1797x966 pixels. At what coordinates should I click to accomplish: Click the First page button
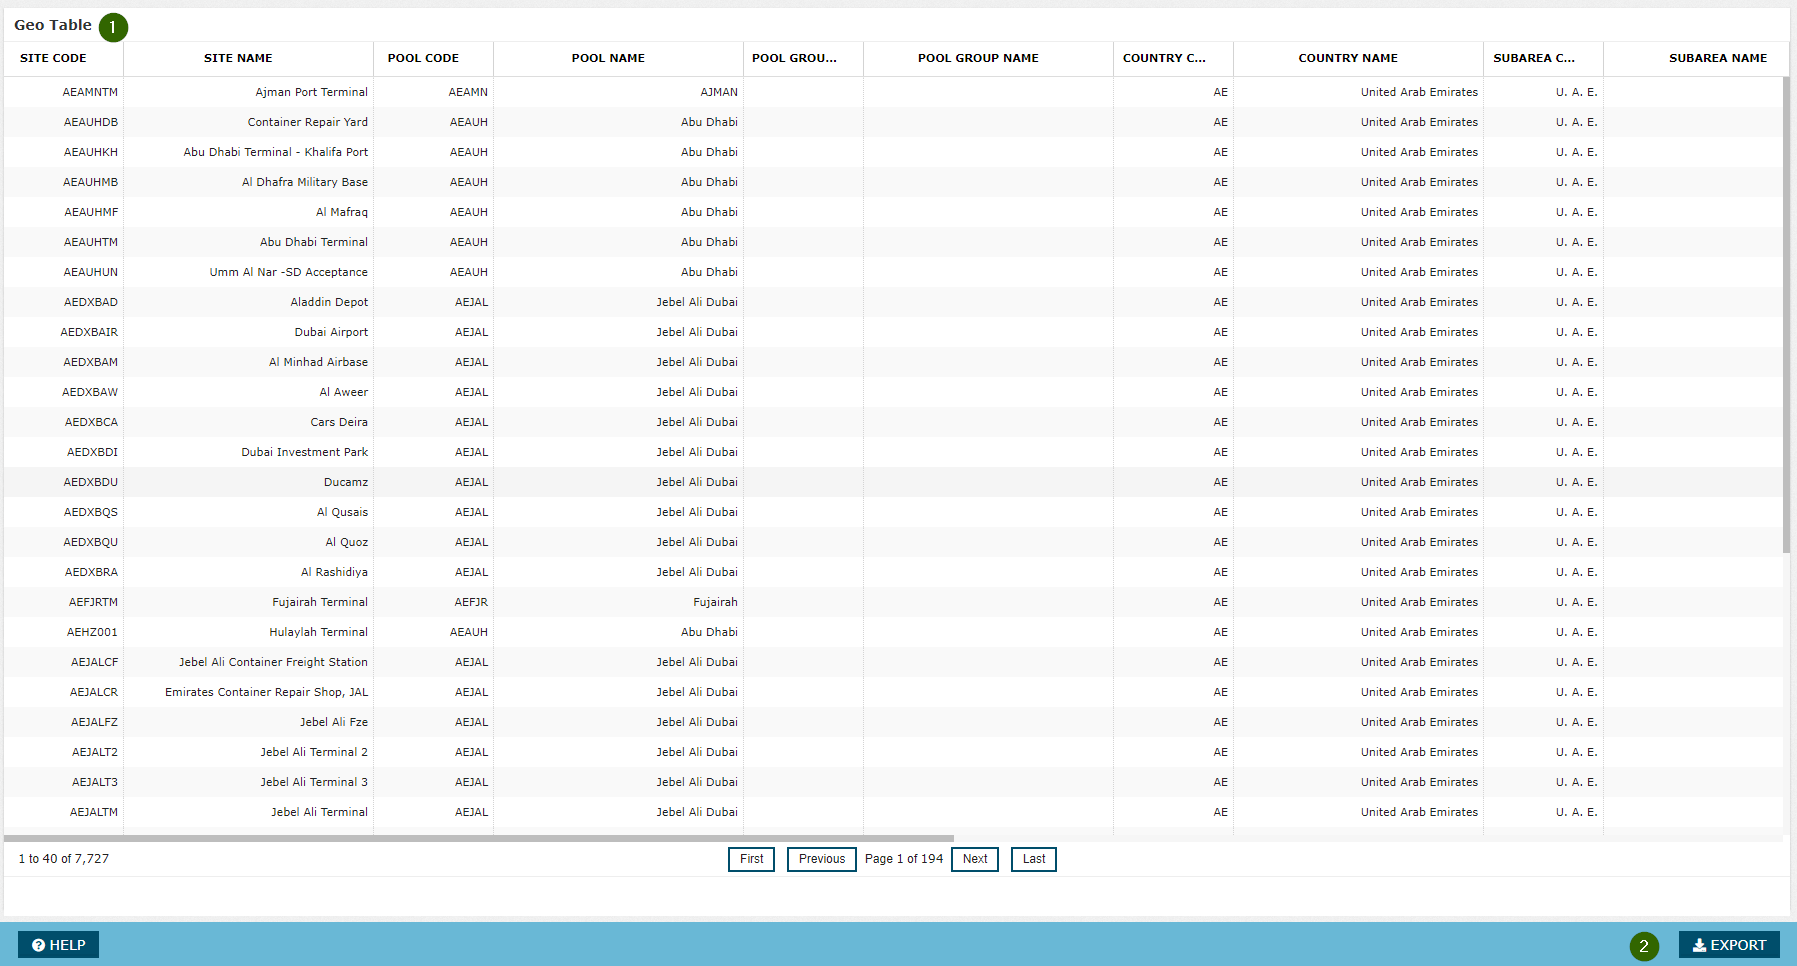(x=751, y=859)
